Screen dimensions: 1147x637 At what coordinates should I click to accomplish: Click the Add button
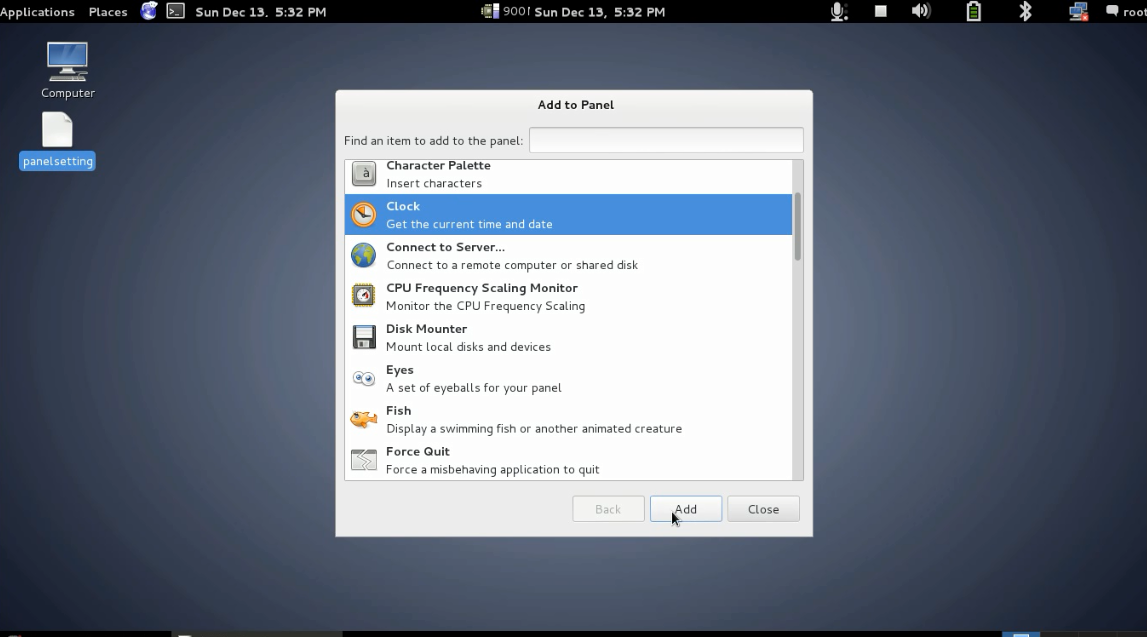click(685, 509)
